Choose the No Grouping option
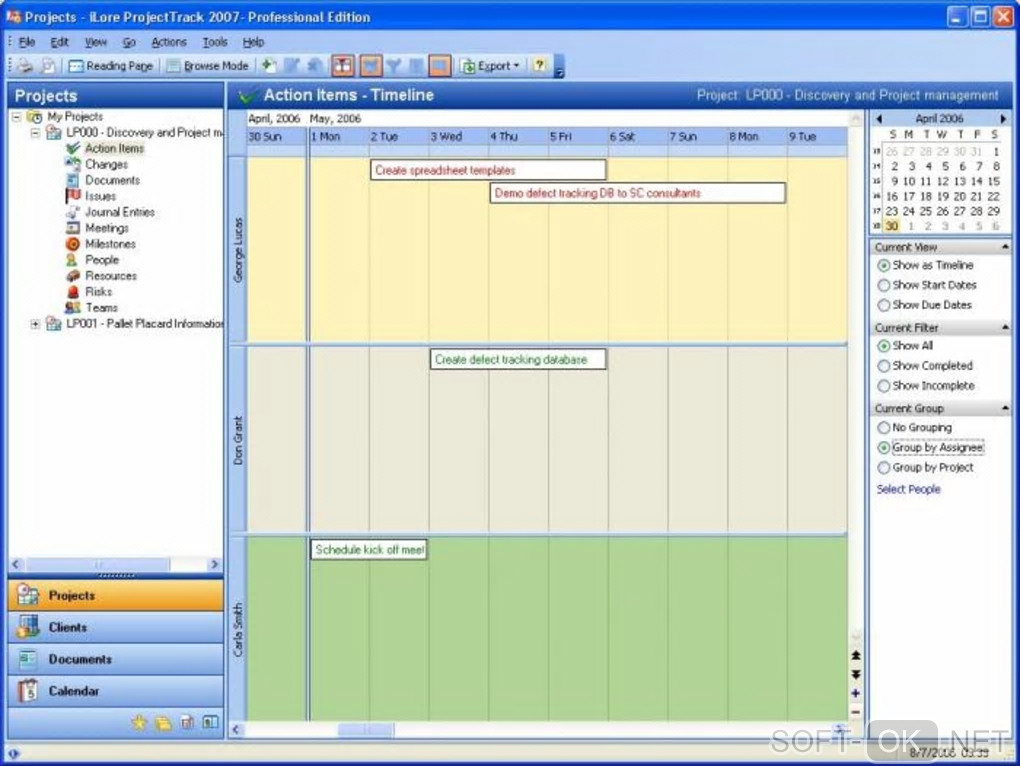 883,427
